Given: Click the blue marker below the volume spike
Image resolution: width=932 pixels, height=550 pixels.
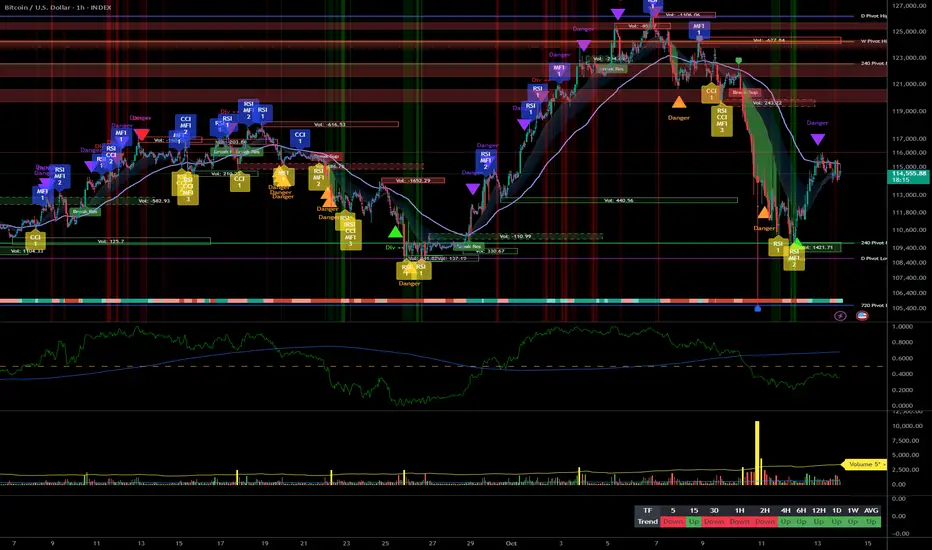Looking at the screenshot, I should click(757, 308).
